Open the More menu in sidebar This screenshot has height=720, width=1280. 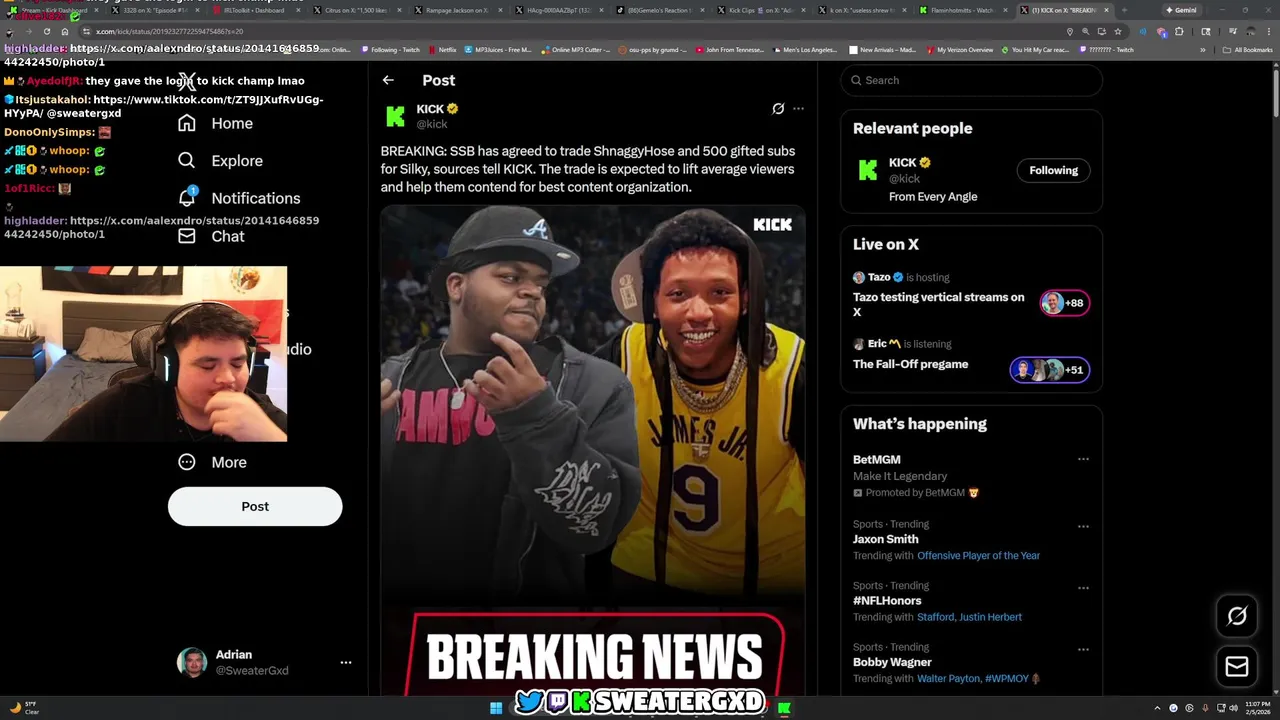click(212, 462)
